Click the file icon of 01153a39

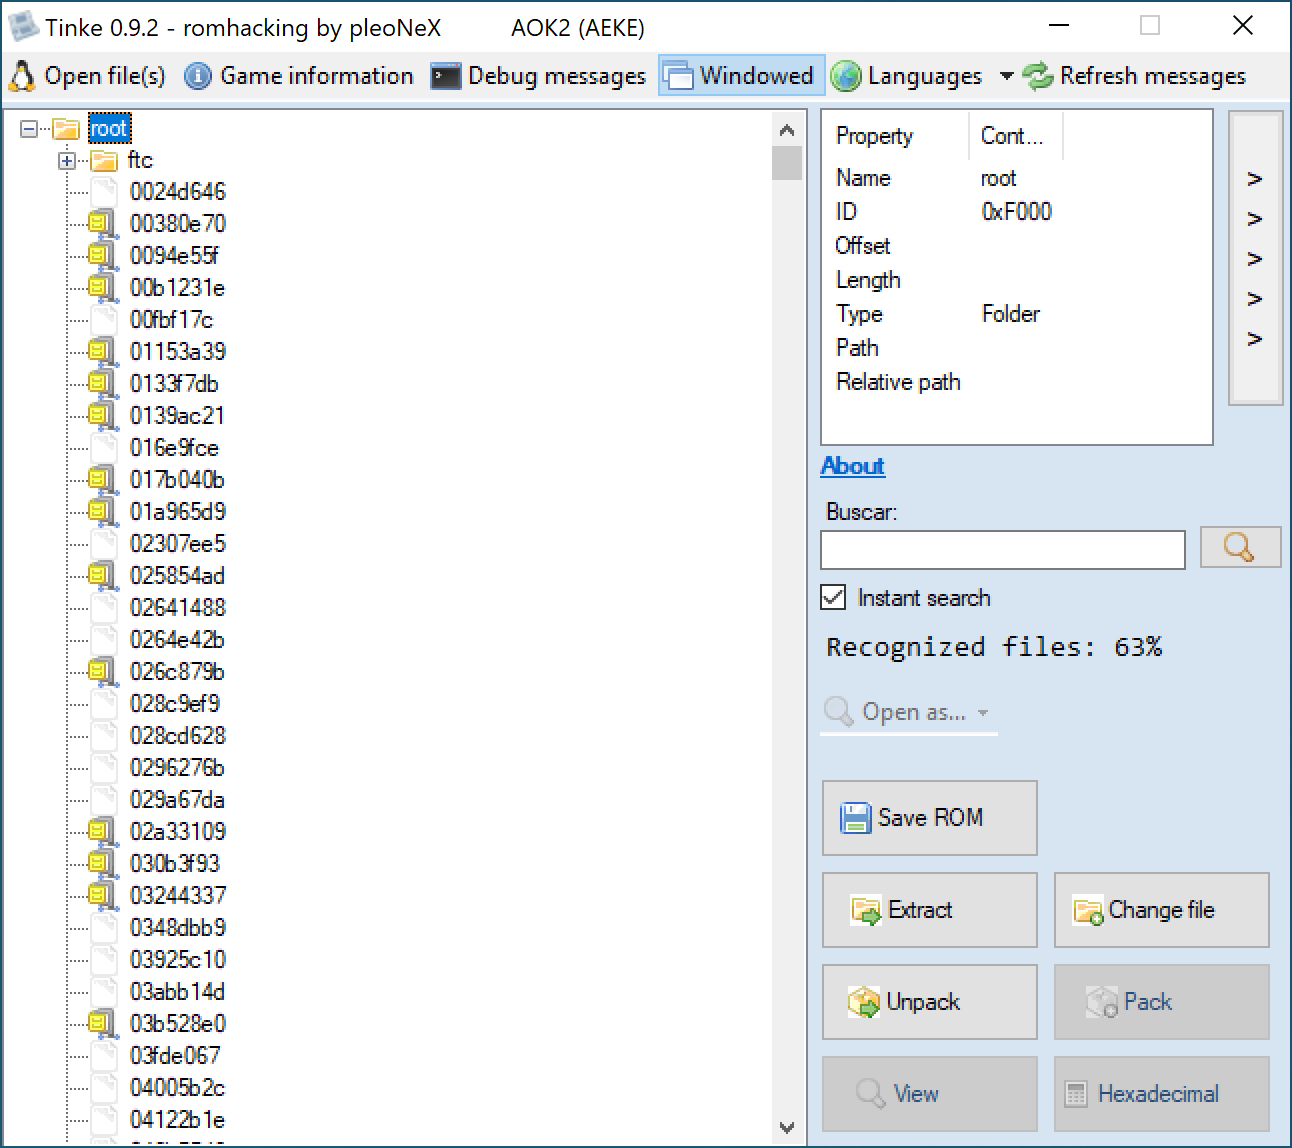pyautogui.click(x=102, y=352)
